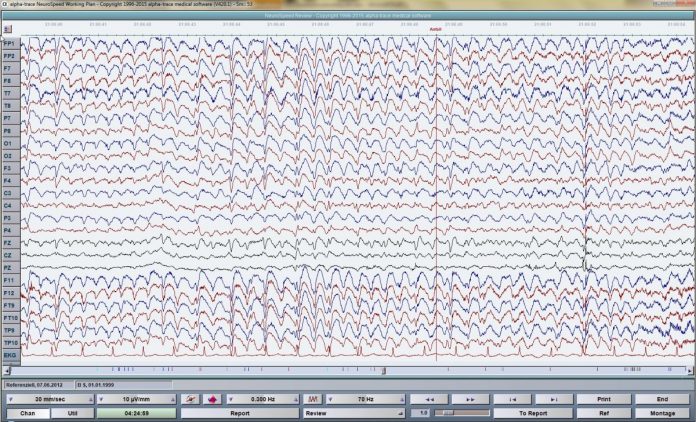Click the increase arrow of 30 mm/sec
Screen dimensions: 696x422
[91, 399]
